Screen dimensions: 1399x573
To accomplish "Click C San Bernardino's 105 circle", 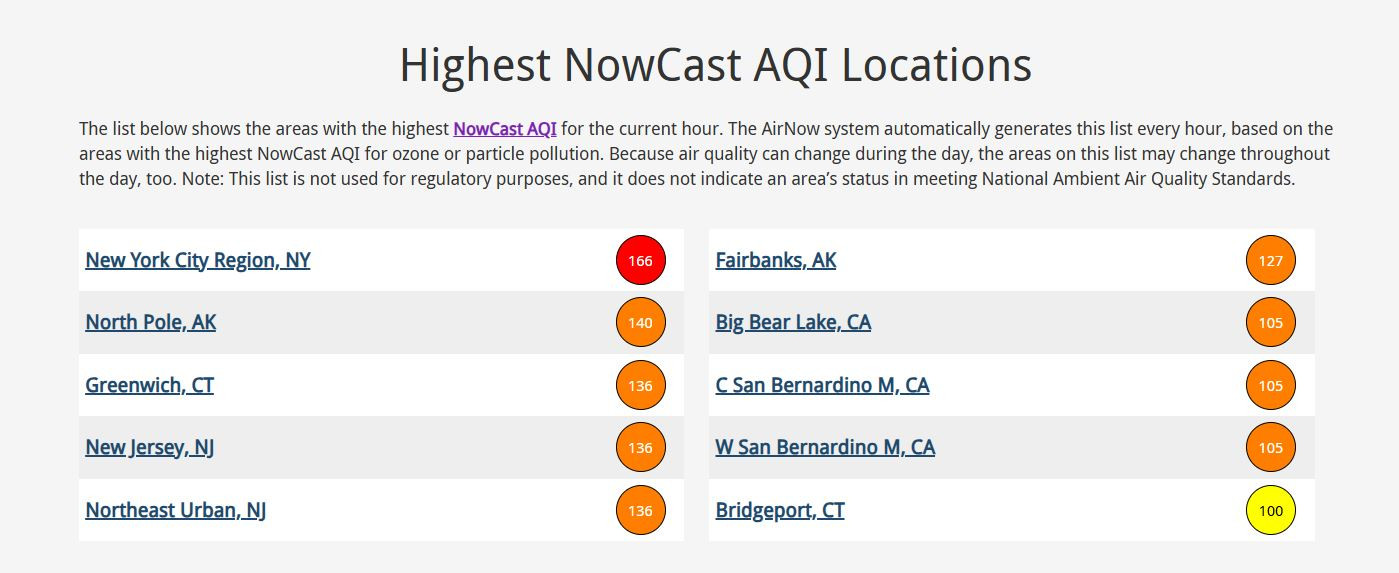I will [x=1271, y=385].
